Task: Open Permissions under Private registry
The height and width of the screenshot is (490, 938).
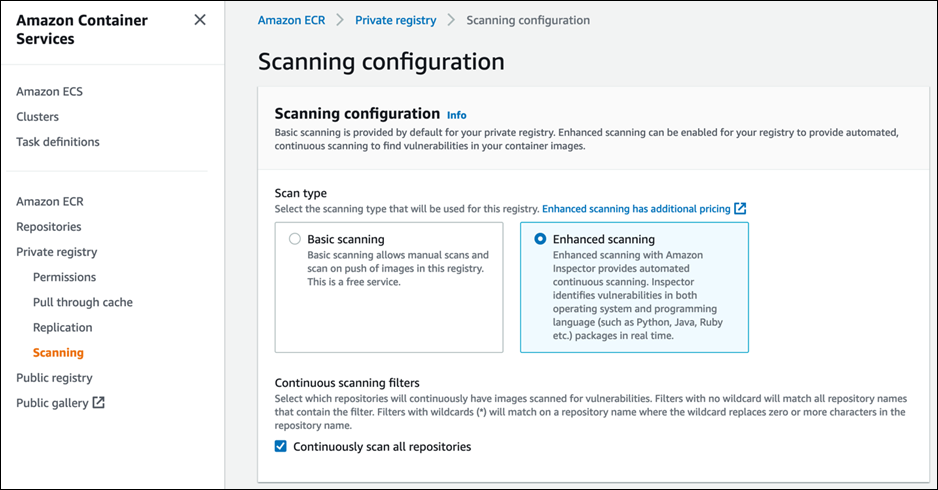Action: (x=64, y=277)
